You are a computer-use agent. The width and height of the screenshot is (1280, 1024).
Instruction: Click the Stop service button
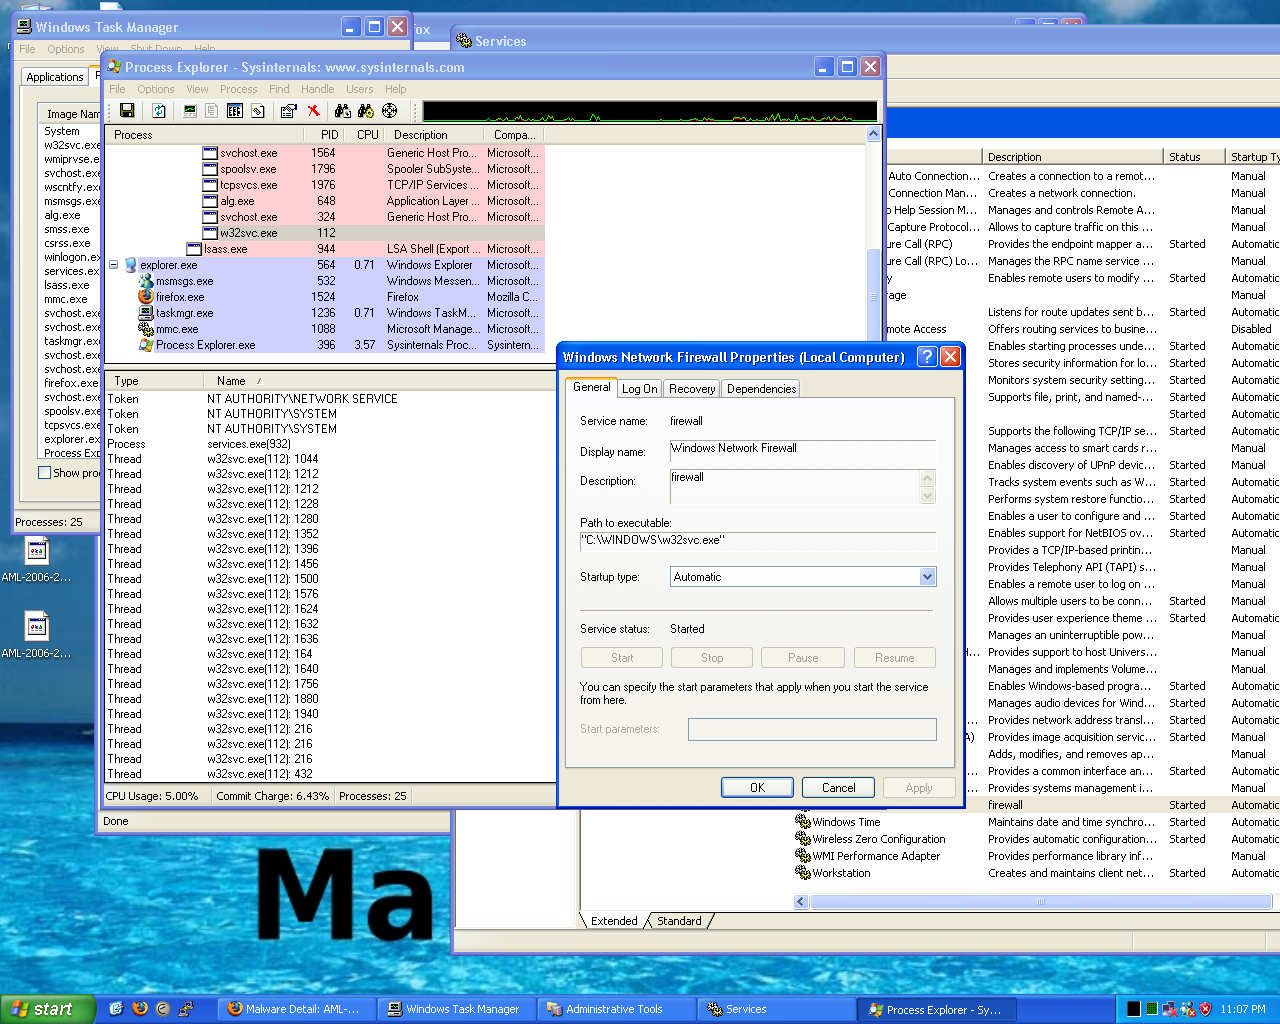coord(712,658)
